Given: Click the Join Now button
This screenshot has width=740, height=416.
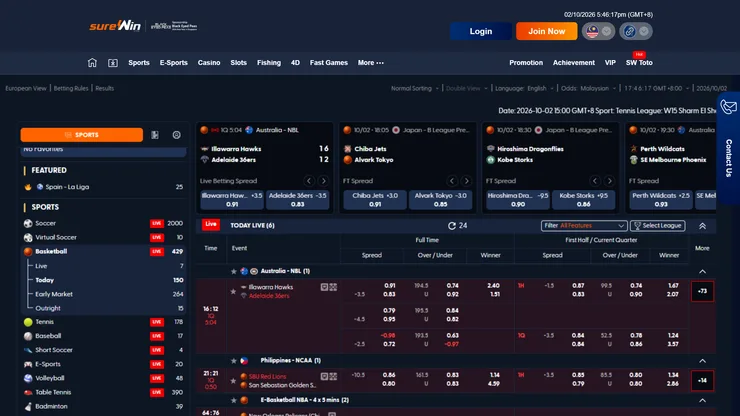Looking at the screenshot, I should [x=547, y=31].
